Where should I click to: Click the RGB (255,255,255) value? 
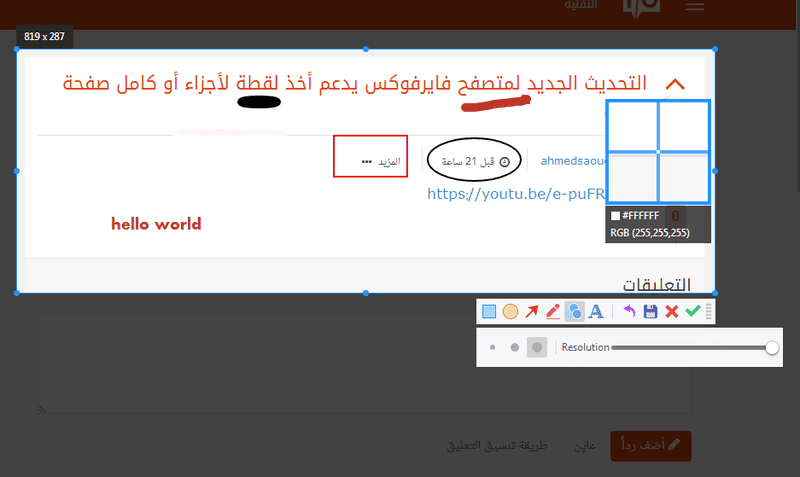[649, 233]
